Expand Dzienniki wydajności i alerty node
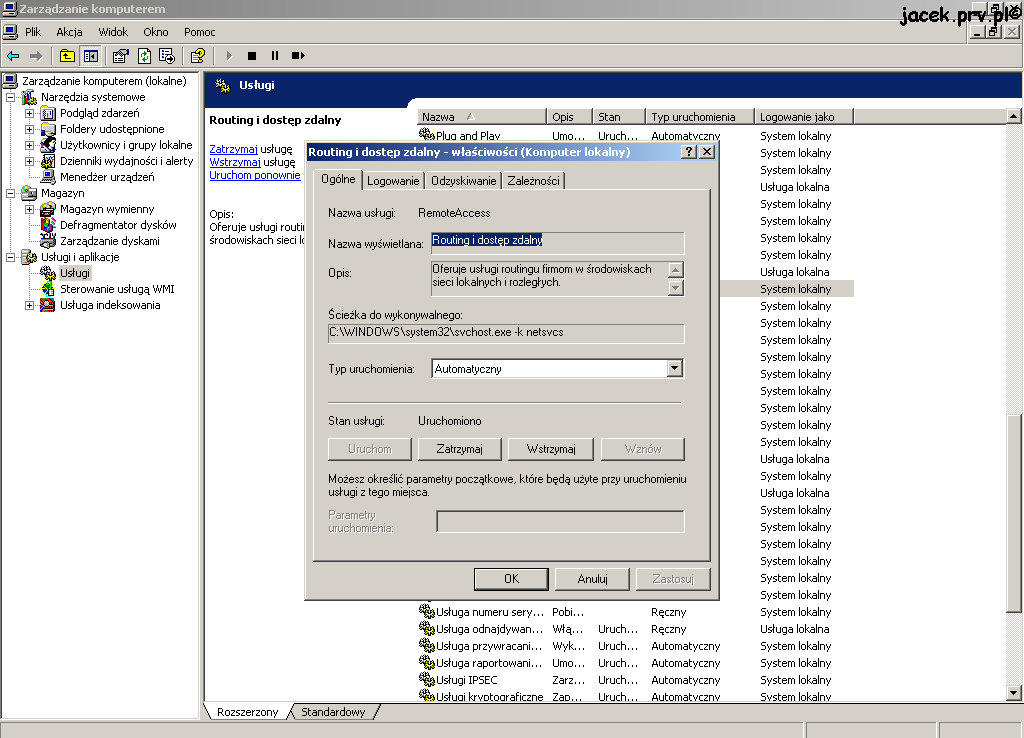This screenshot has height=738, width=1024. pos(29,161)
